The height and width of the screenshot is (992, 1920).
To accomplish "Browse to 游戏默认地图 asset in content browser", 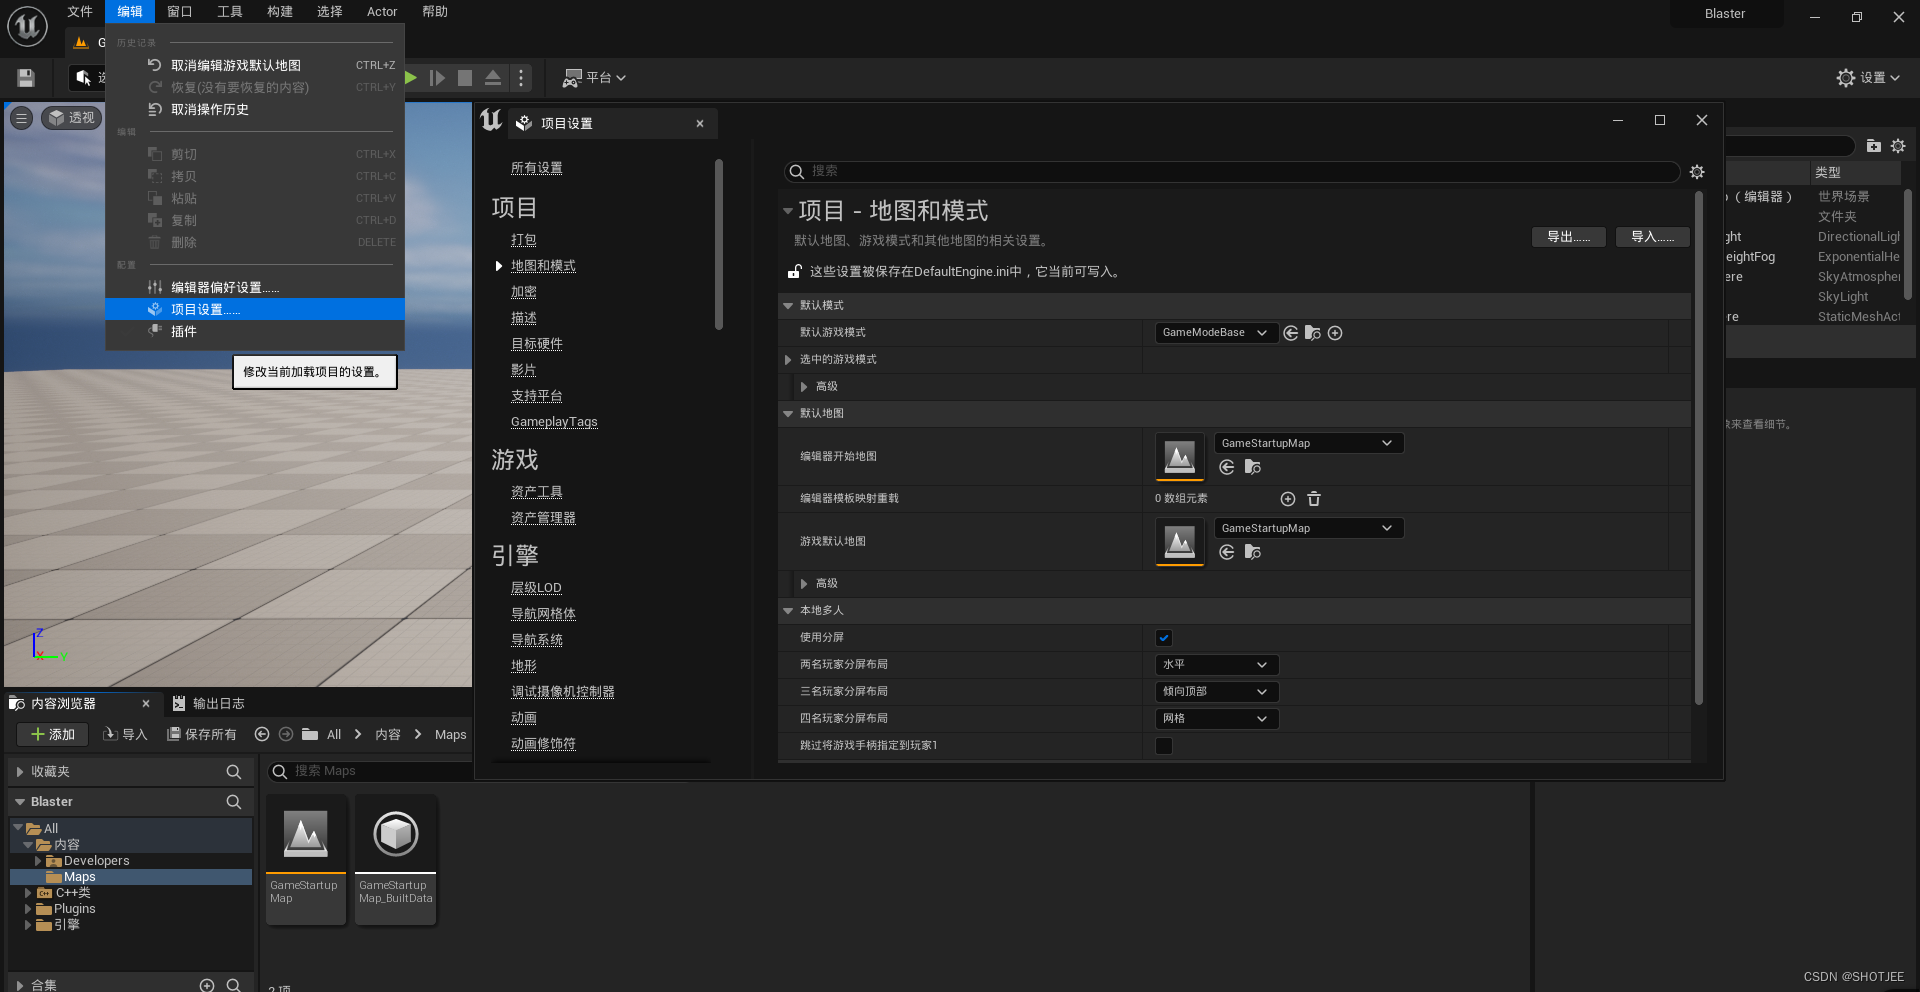I will tap(1252, 552).
